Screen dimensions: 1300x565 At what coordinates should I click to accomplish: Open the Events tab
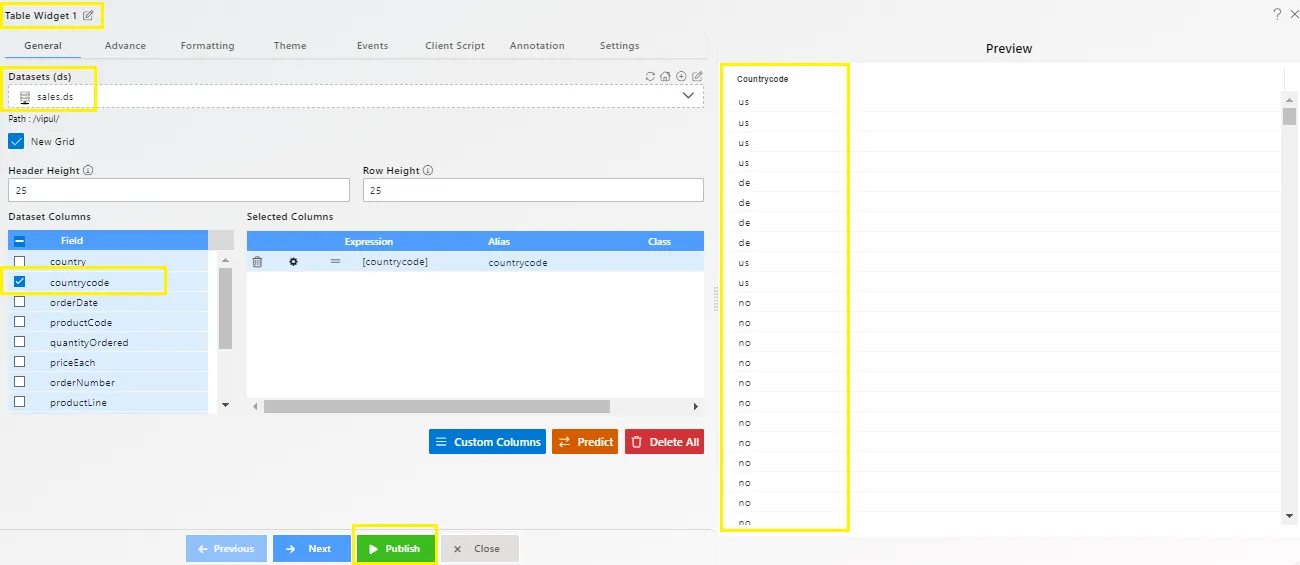(x=372, y=46)
